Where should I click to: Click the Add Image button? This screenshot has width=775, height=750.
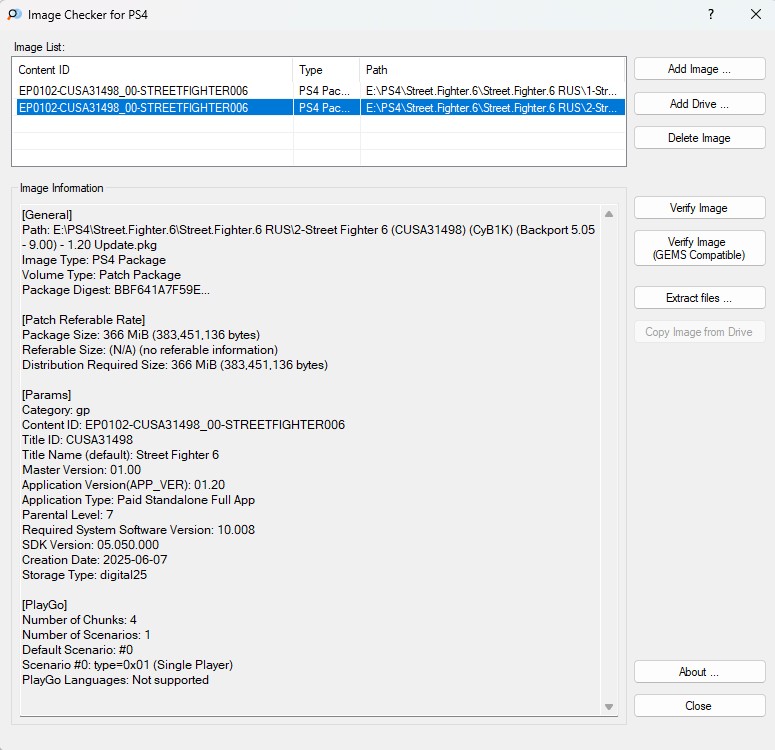[699, 69]
